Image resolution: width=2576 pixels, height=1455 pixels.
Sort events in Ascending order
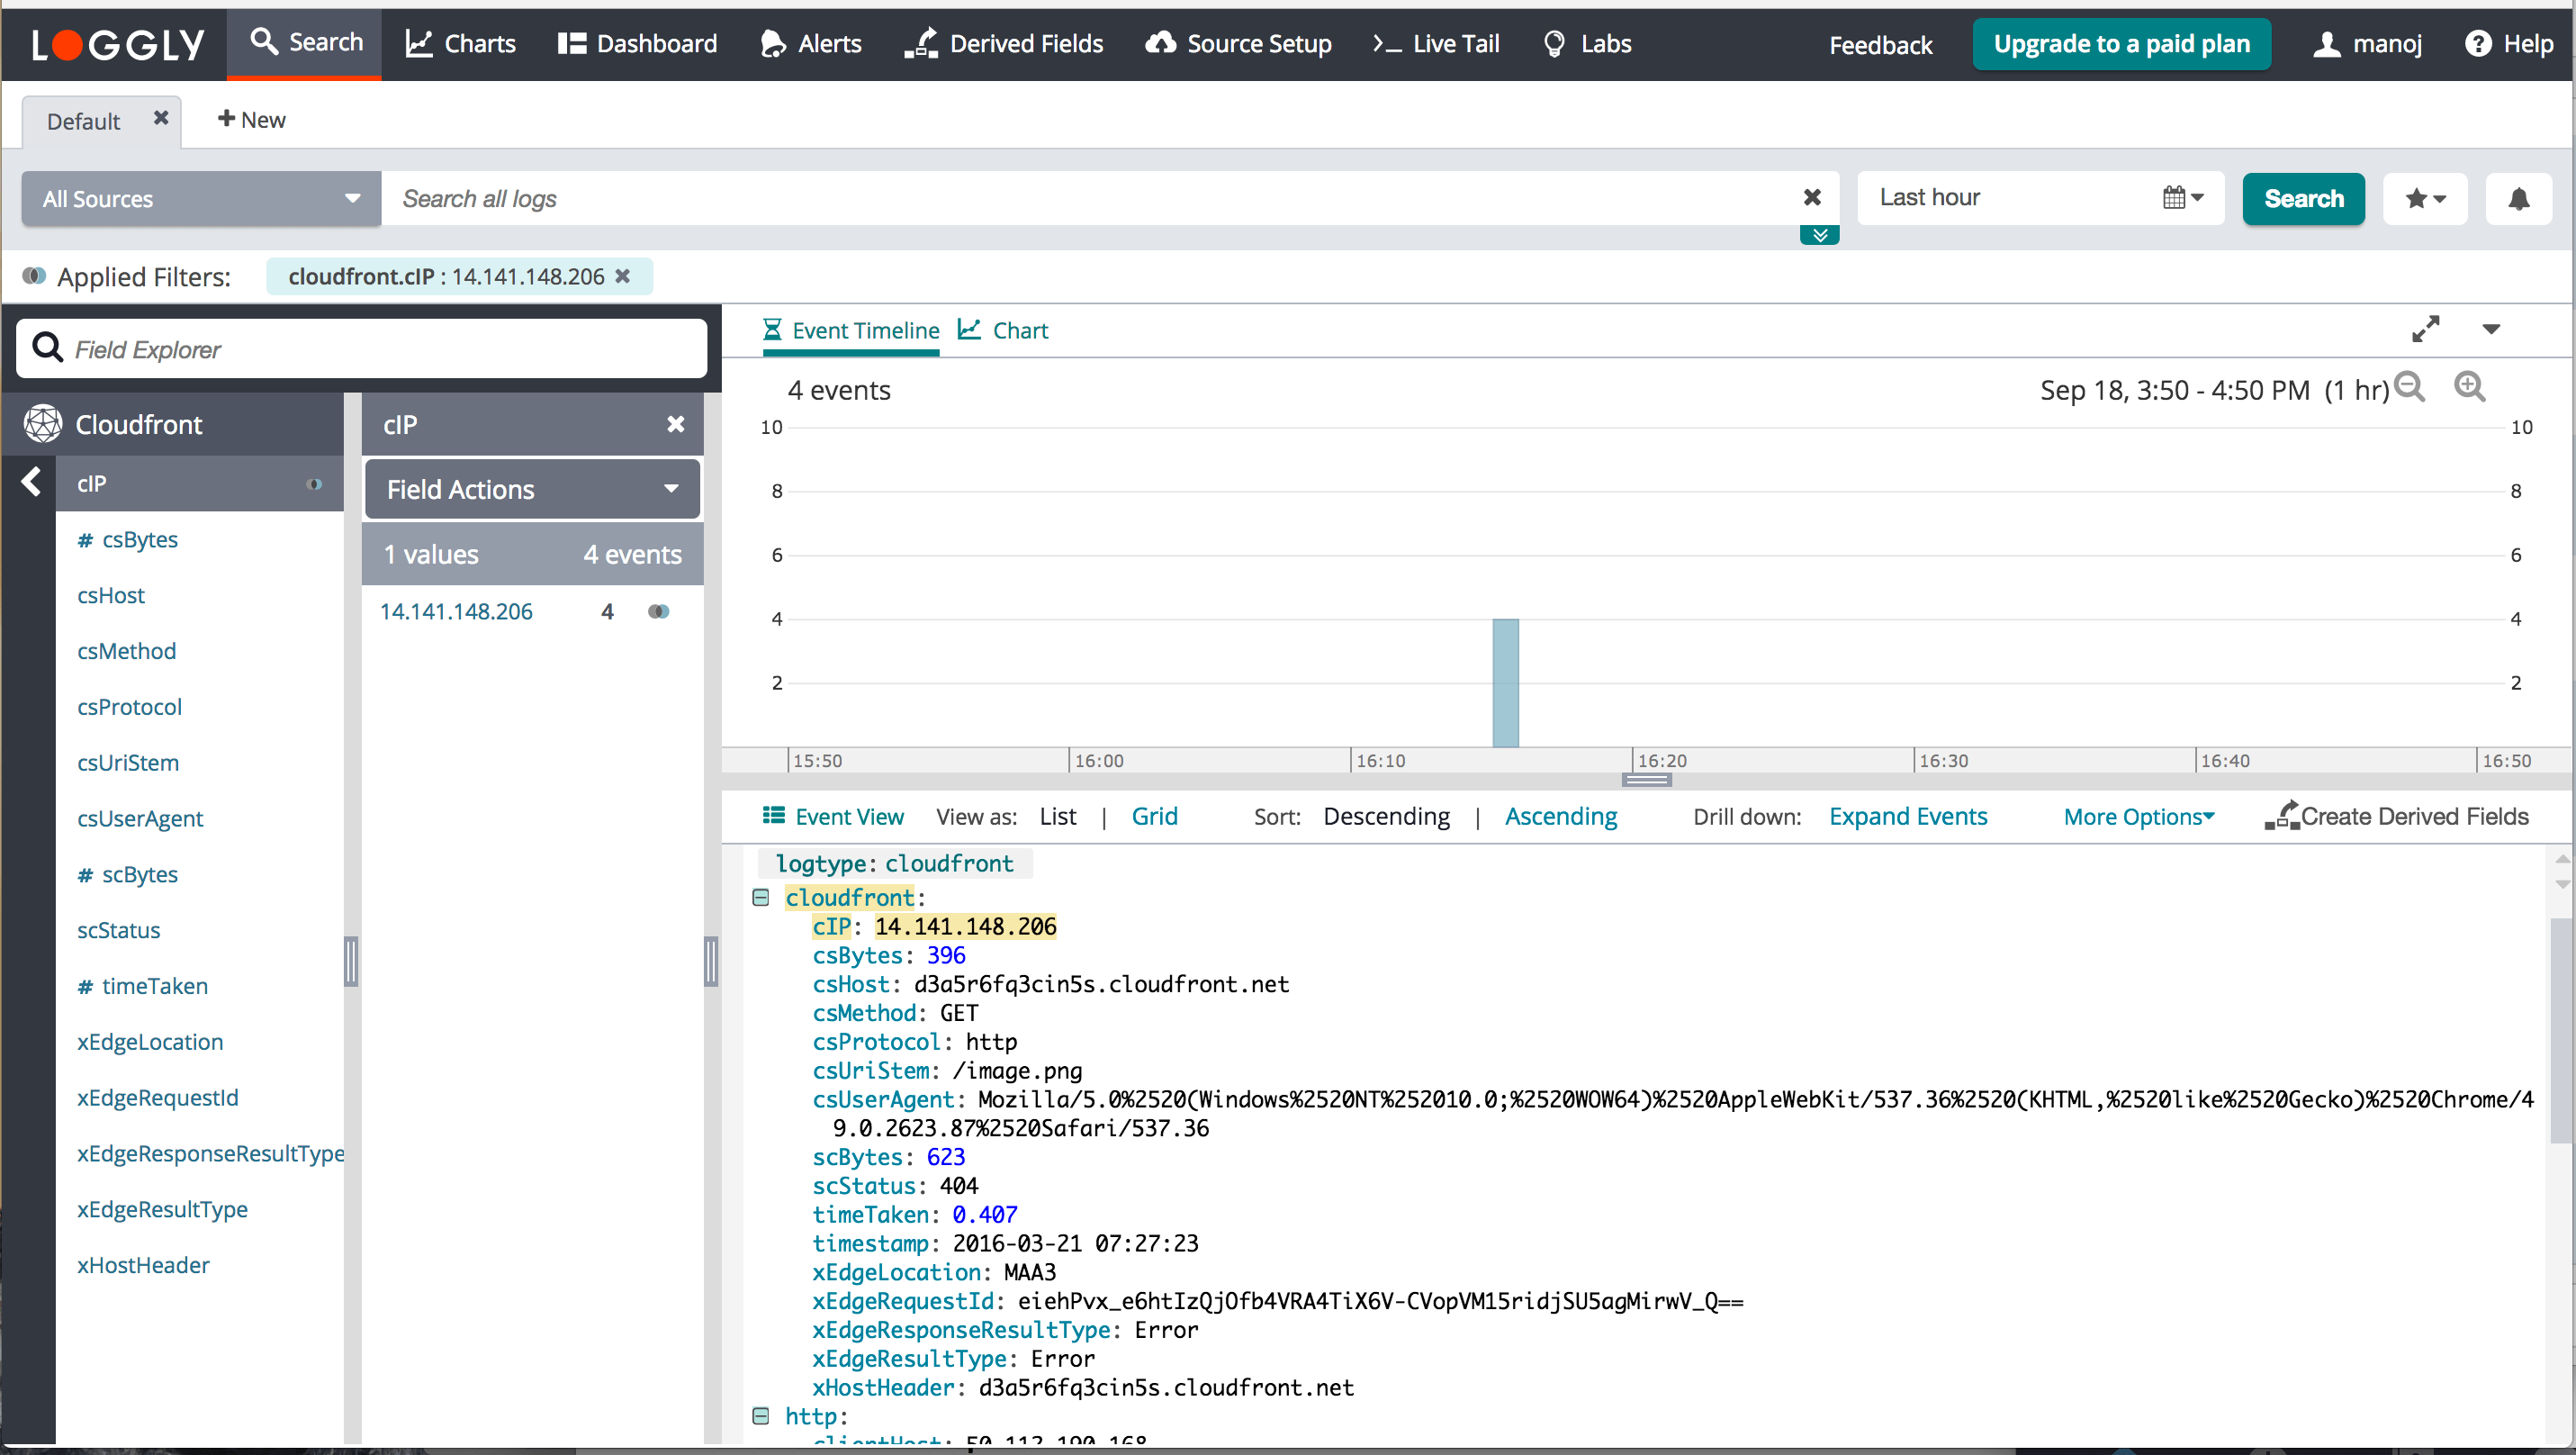click(x=1560, y=816)
